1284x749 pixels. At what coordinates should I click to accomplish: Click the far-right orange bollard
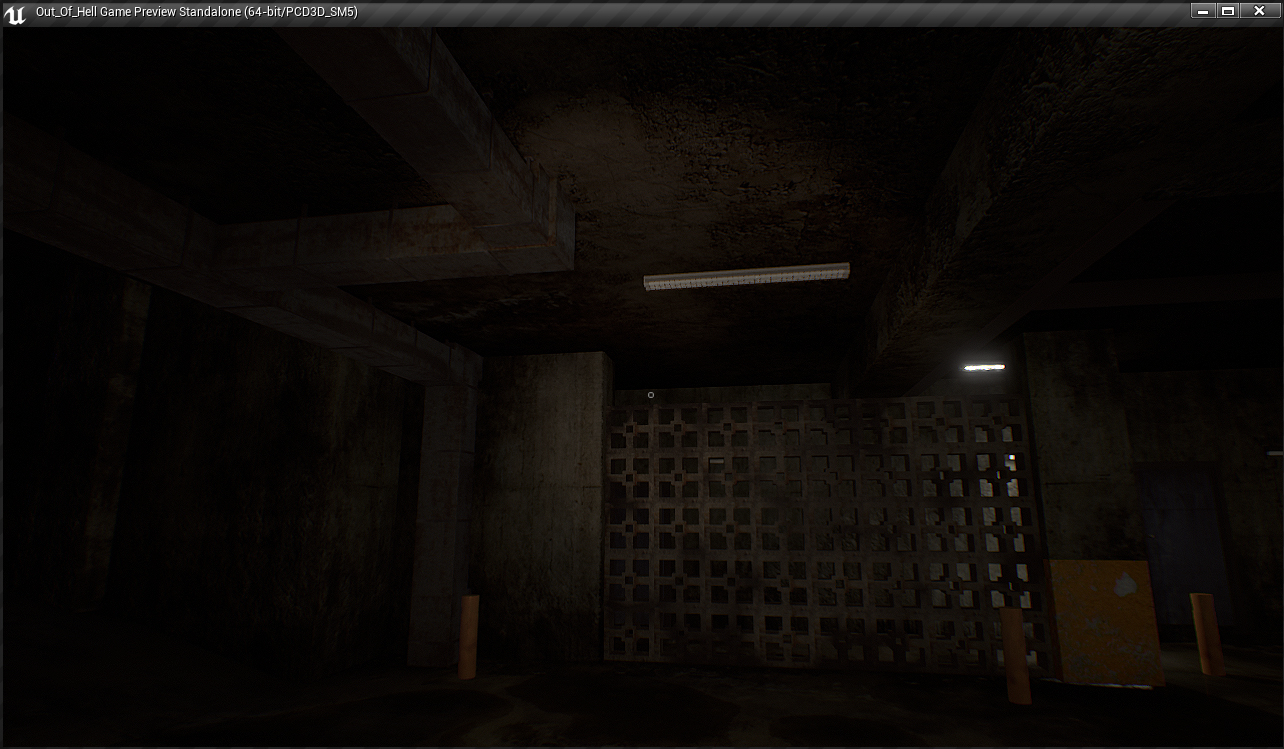[x=1207, y=632]
